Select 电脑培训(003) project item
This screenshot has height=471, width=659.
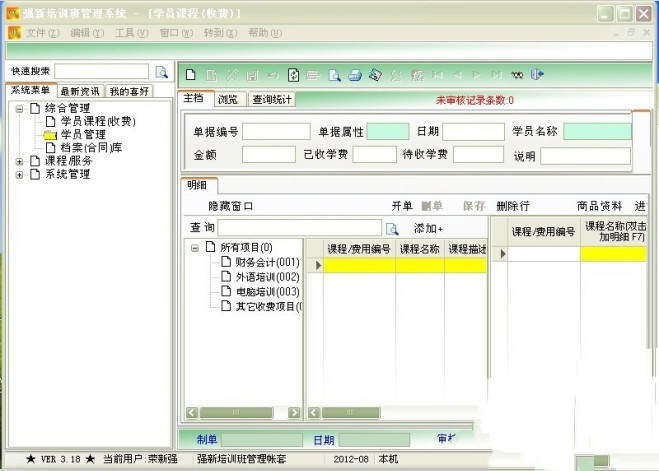tap(268, 292)
